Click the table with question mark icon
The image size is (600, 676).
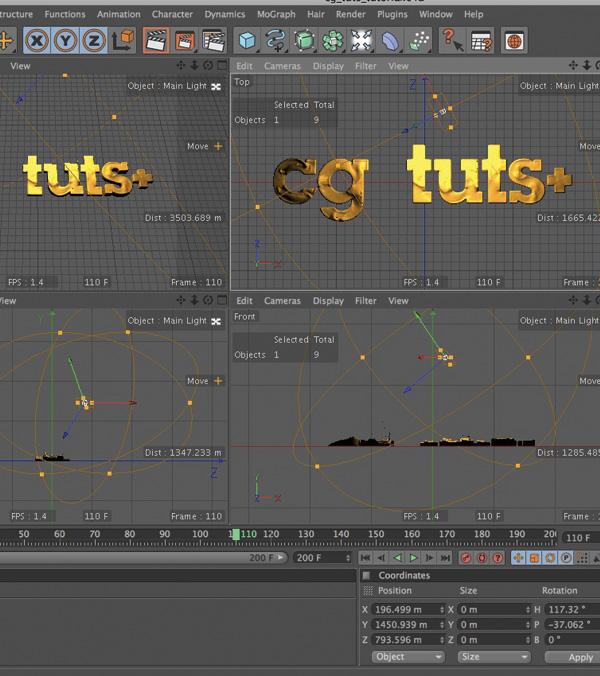(x=481, y=41)
